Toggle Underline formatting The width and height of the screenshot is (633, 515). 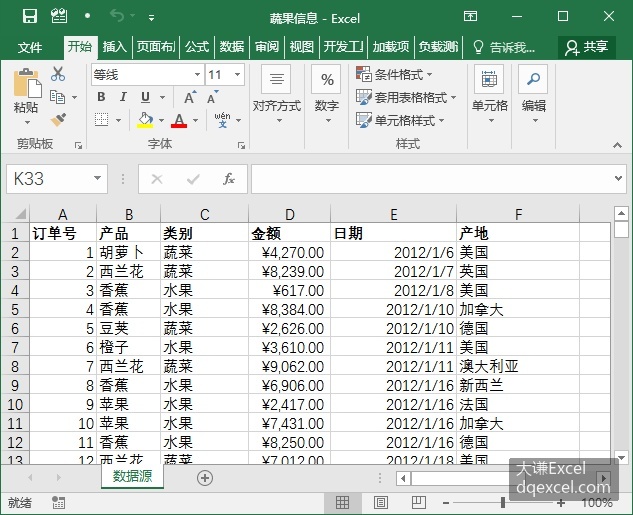145,97
